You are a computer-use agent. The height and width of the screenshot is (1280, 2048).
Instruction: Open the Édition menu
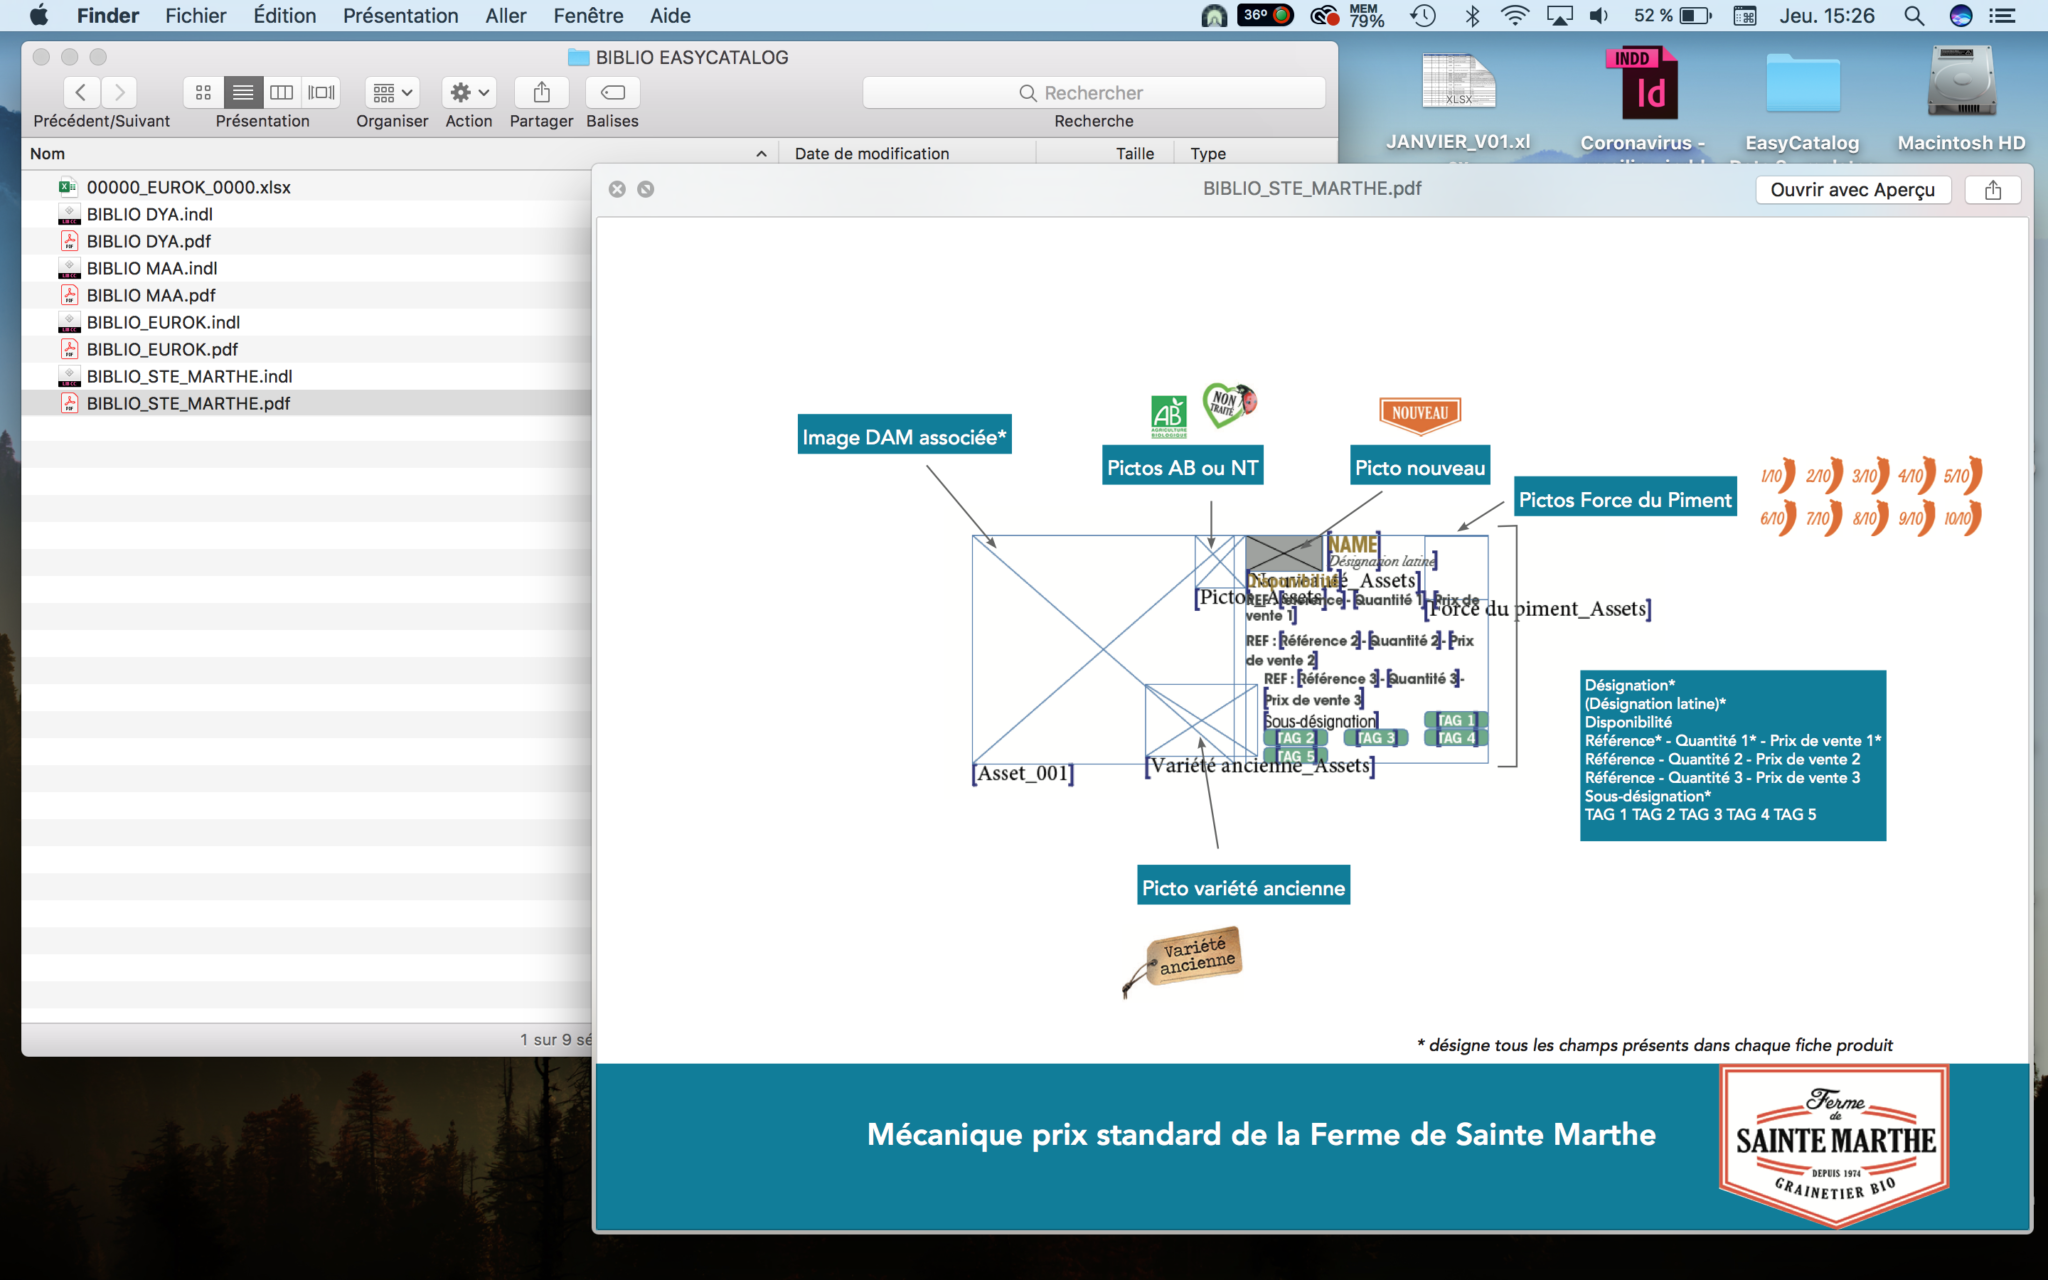coord(284,15)
